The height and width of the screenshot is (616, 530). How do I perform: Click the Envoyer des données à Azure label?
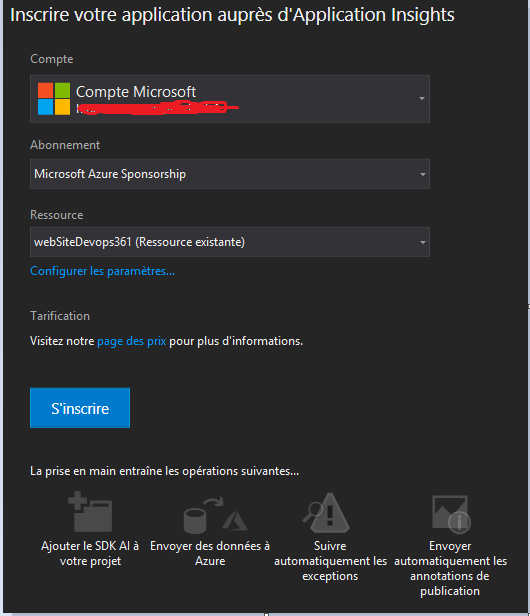(x=210, y=553)
